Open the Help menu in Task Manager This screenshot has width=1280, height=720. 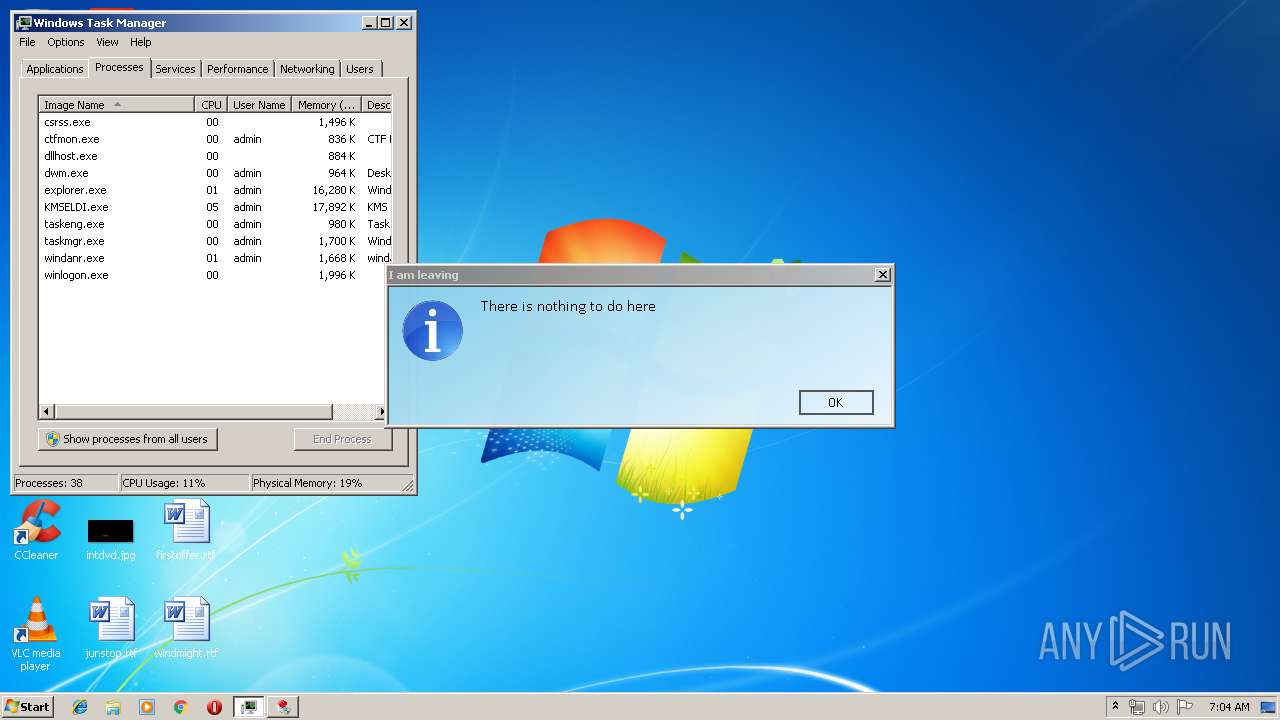[x=141, y=42]
